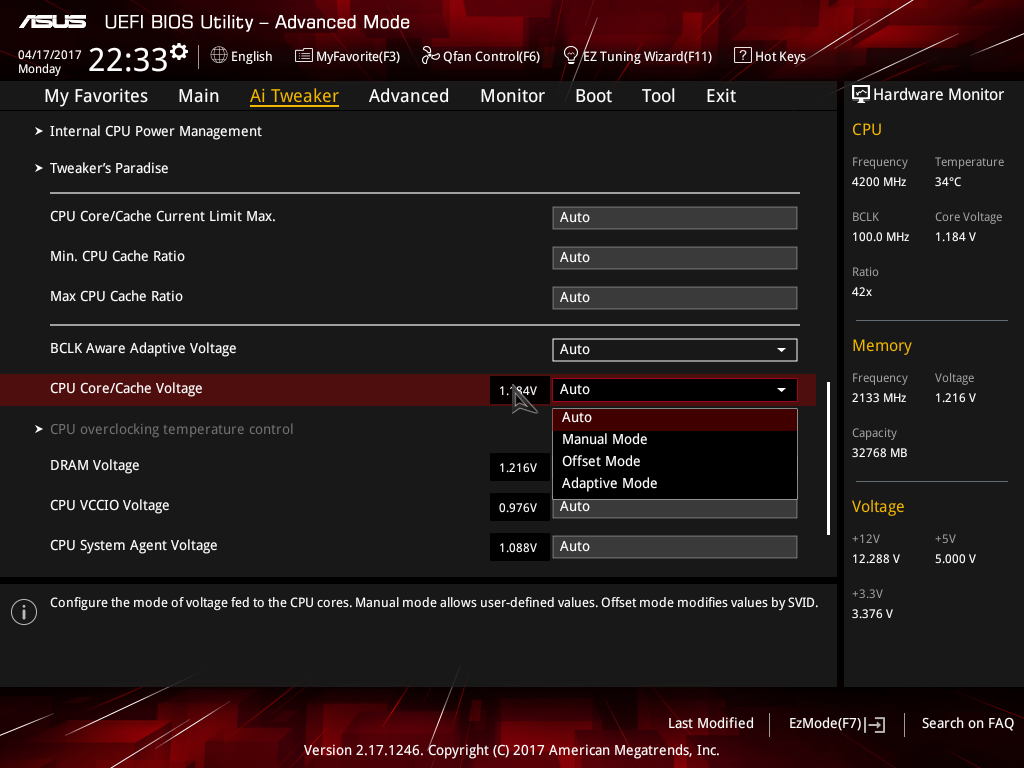Click the 5.000 V reading

point(955,559)
